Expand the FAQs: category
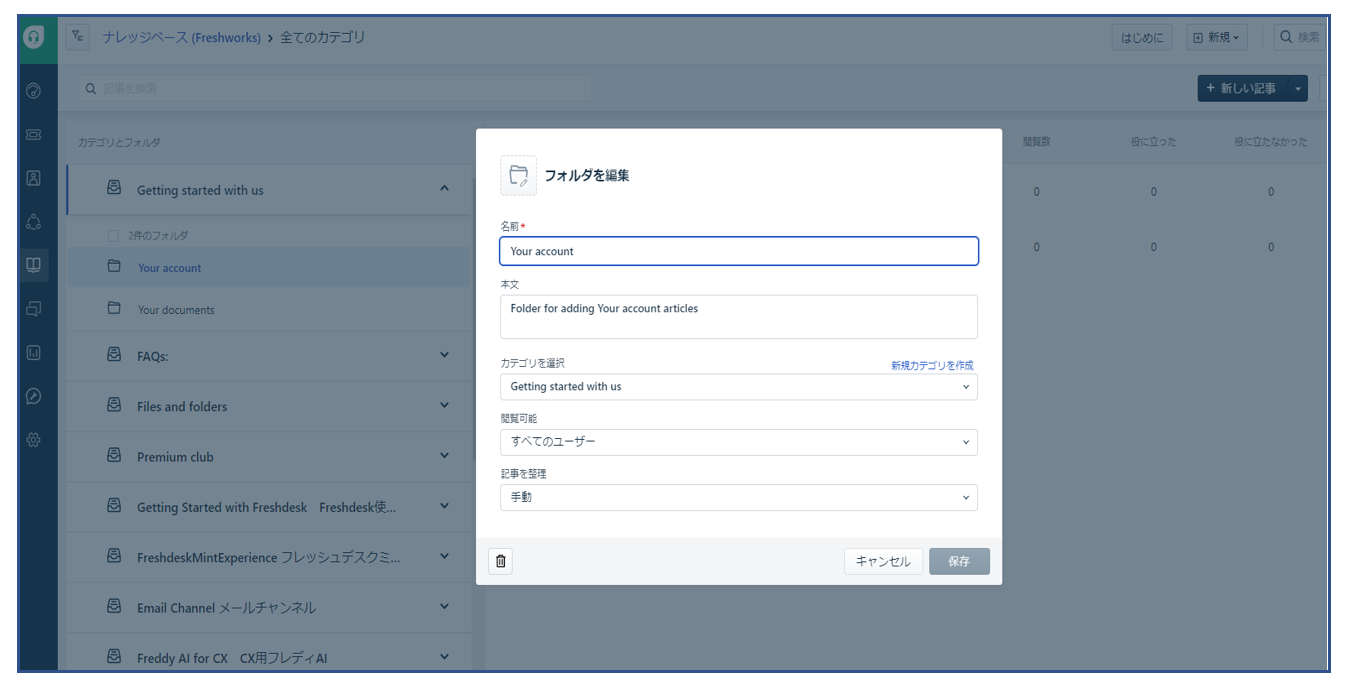The width and height of the screenshot is (1355, 687). coord(444,355)
